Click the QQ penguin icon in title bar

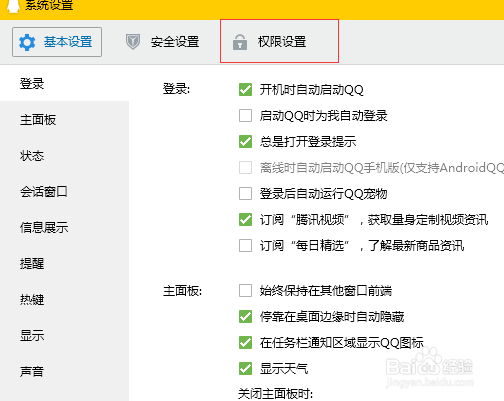pyautogui.click(x=14, y=6)
